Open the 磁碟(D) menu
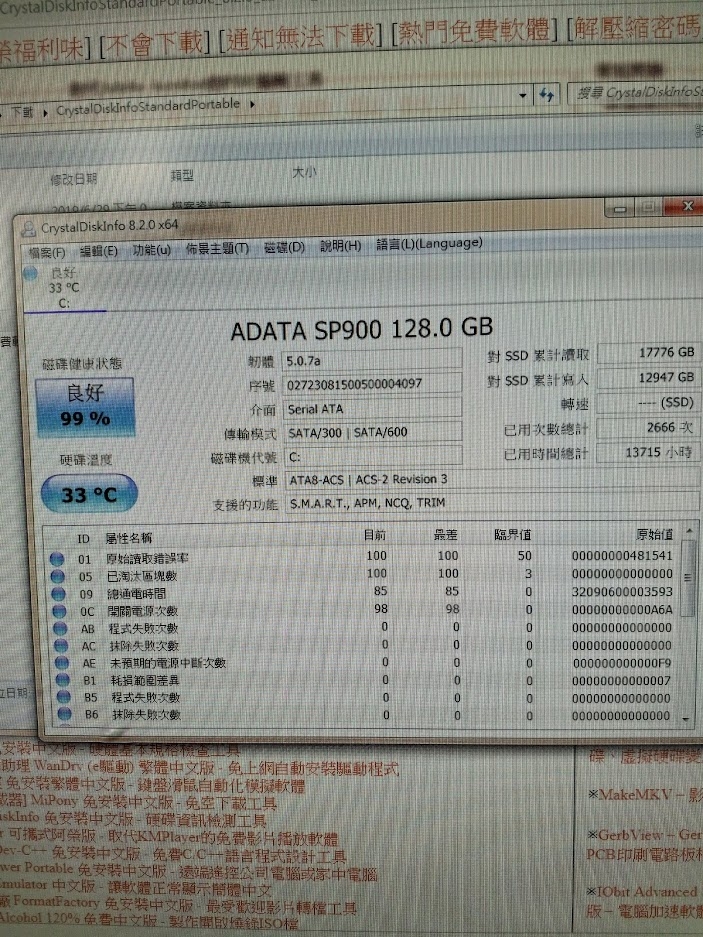The width and height of the screenshot is (703, 937). [x=284, y=247]
